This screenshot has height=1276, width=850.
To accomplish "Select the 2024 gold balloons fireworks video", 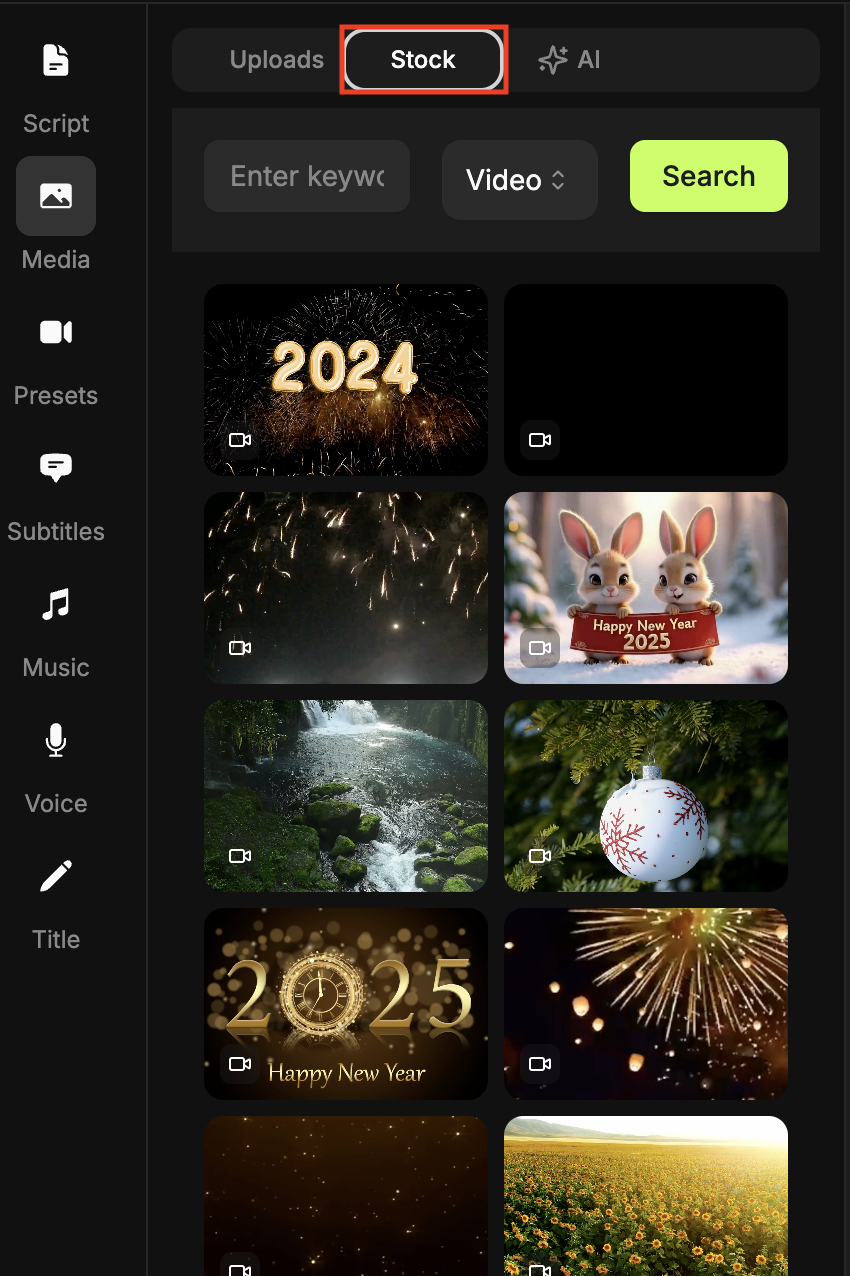I will (346, 380).
